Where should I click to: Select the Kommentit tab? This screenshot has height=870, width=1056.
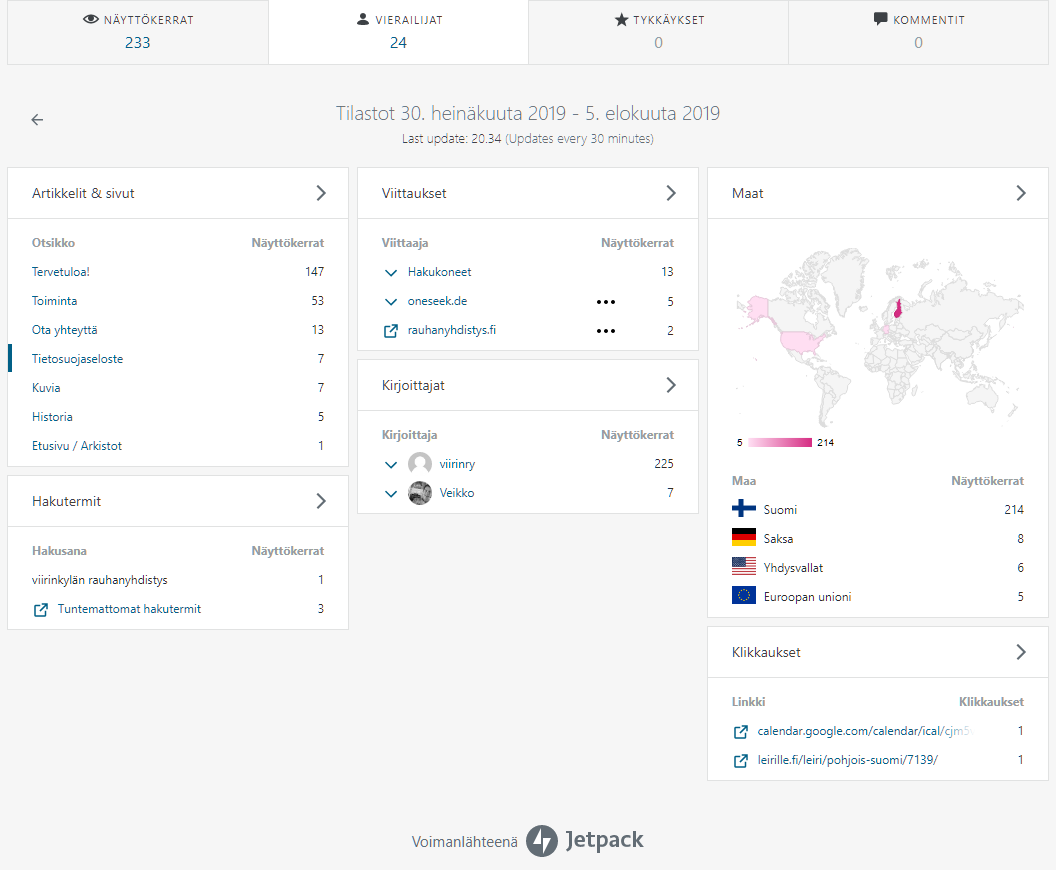point(919,32)
